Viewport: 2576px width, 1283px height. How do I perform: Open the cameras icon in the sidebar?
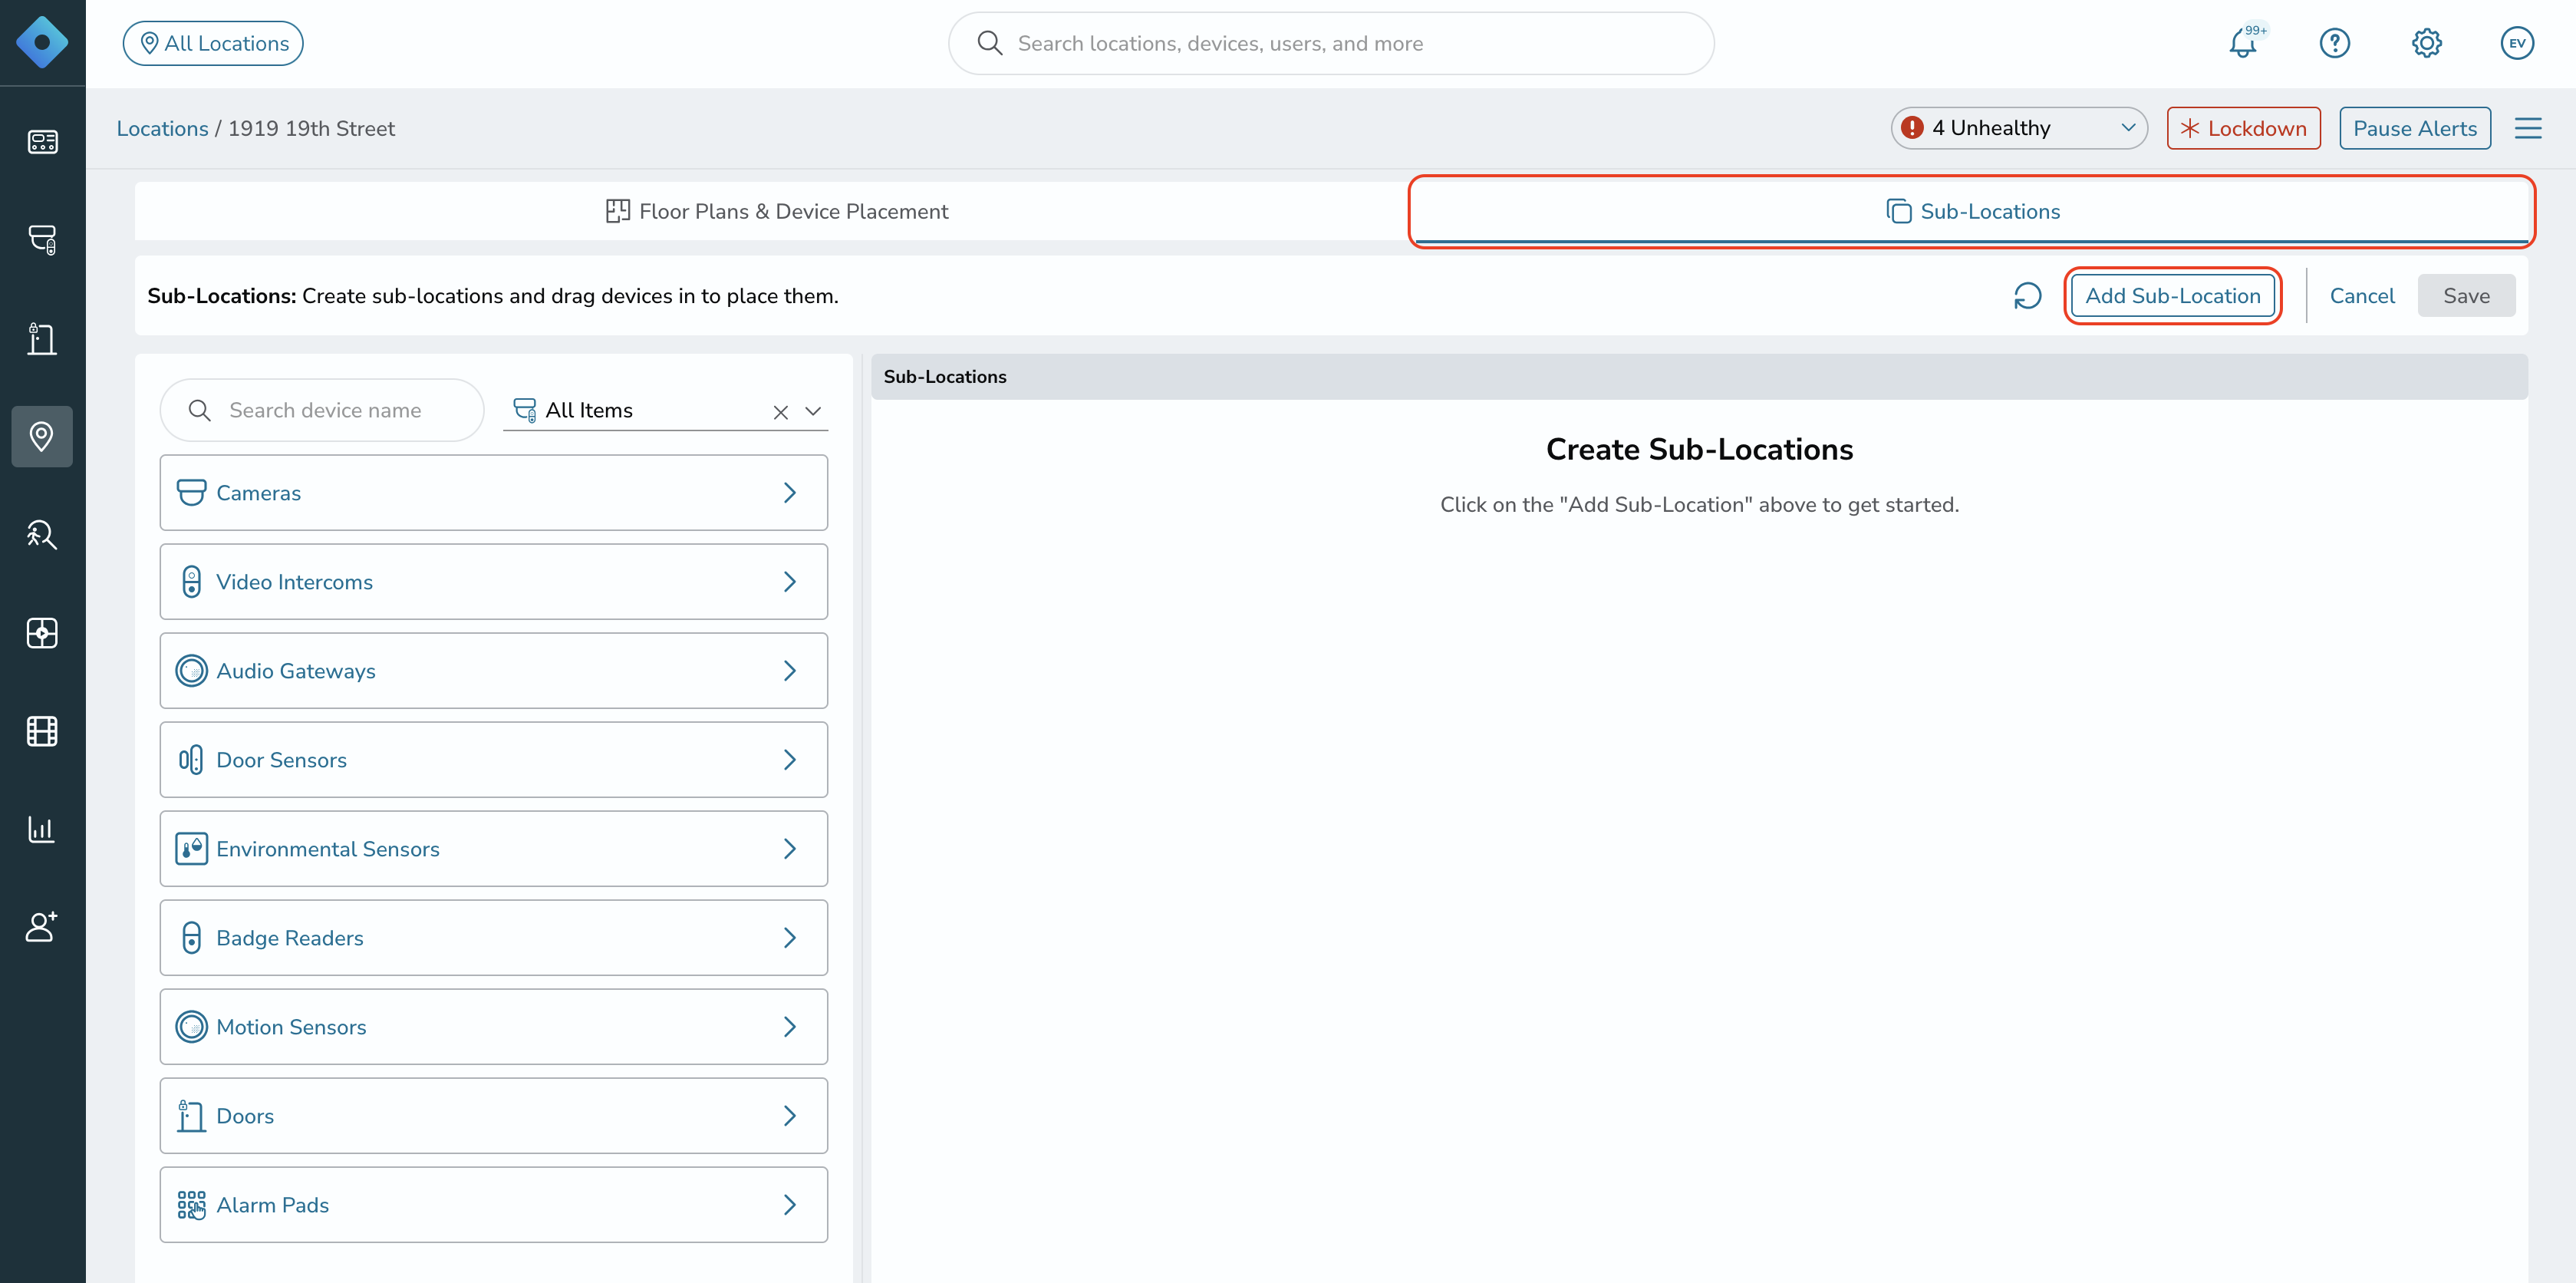click(42, 239)
